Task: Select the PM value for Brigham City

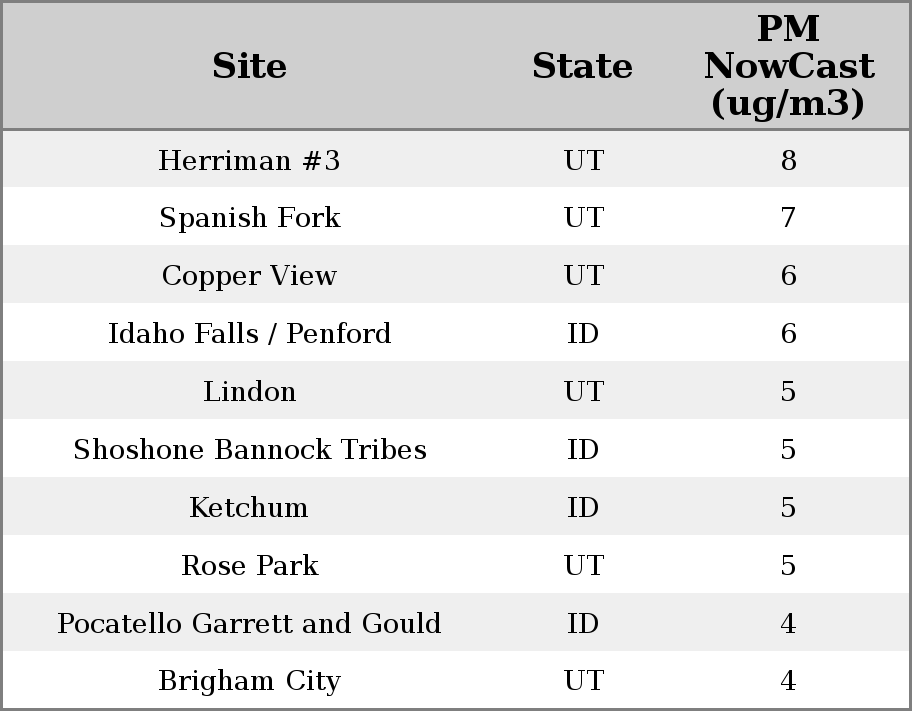Action: click(788, 681)
